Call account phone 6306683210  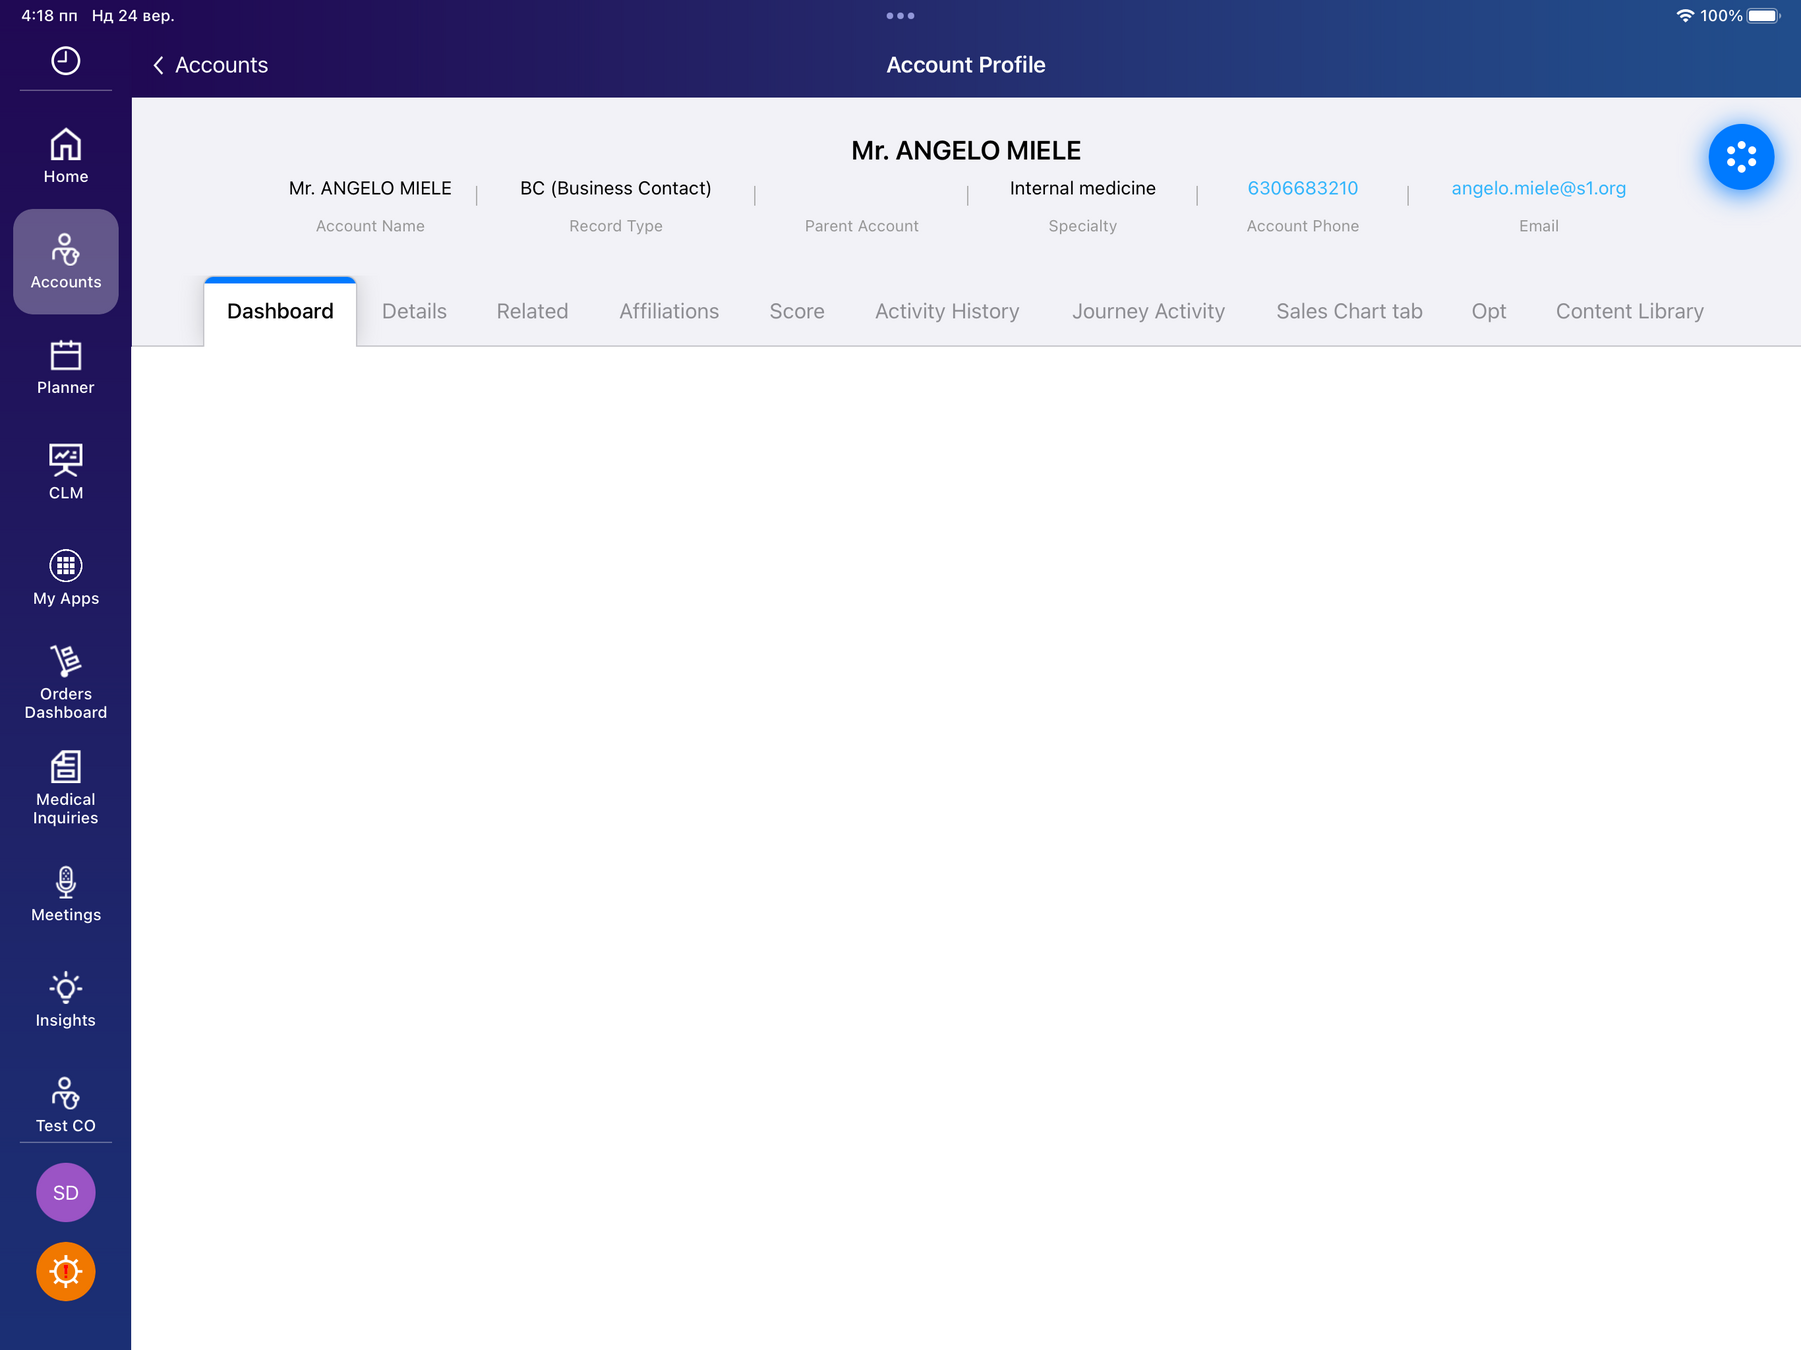[x=1302, y=188]
